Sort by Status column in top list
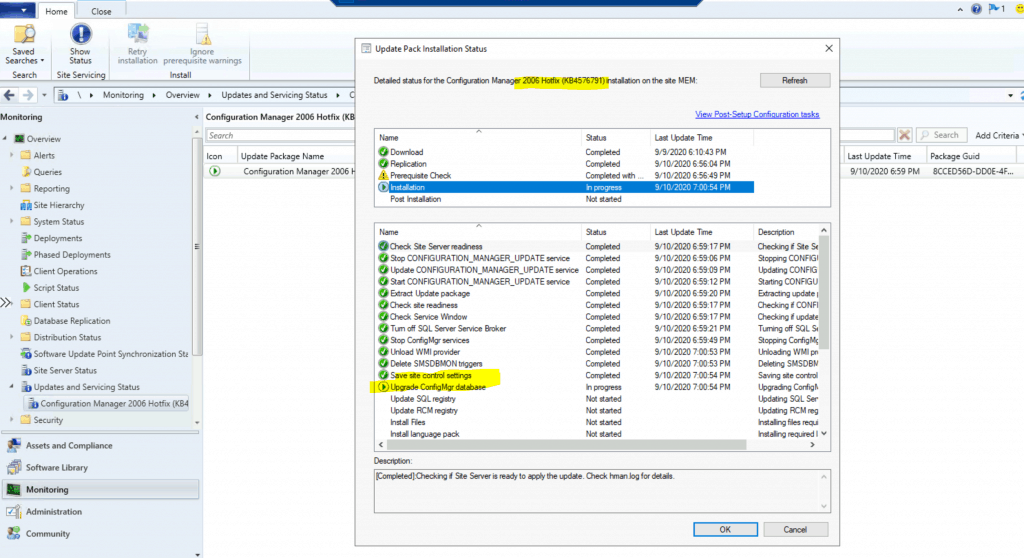The width and height of the screenshot is (1024, 558). click(x=616, y=138)
